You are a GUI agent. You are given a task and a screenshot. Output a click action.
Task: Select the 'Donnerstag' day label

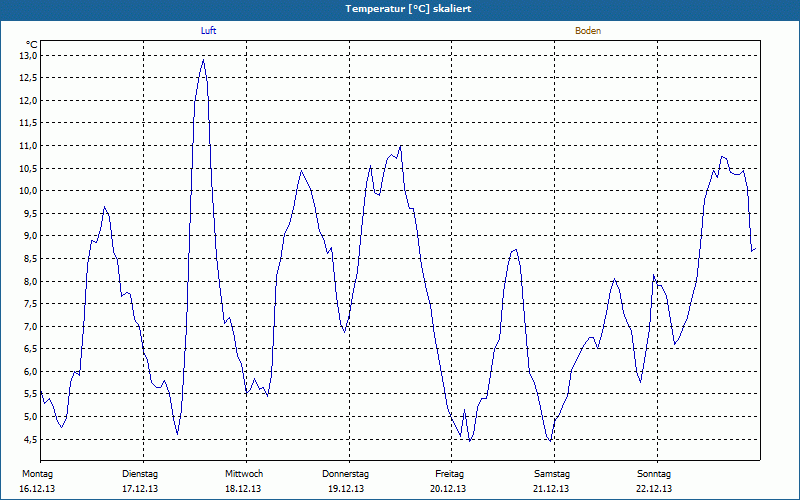click(x=345, y=474)
